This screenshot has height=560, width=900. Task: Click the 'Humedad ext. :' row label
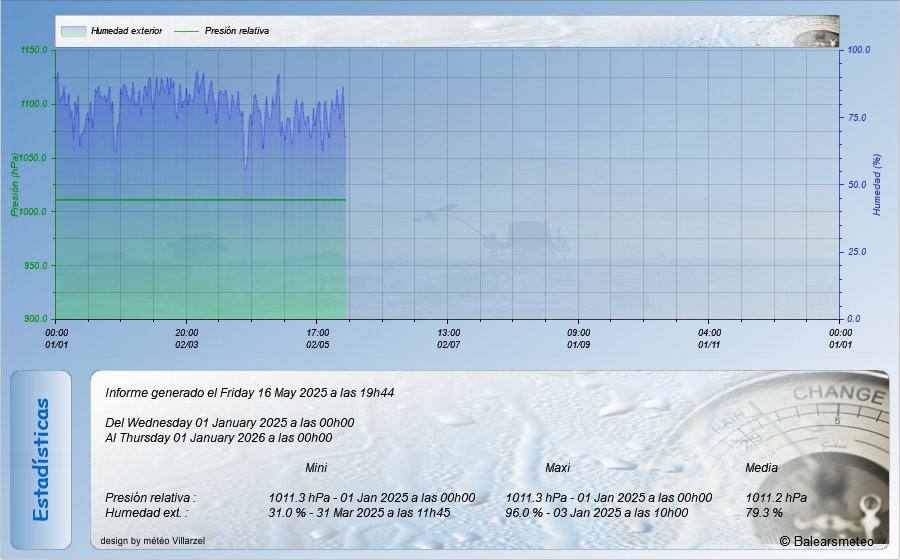pos(146,512)
